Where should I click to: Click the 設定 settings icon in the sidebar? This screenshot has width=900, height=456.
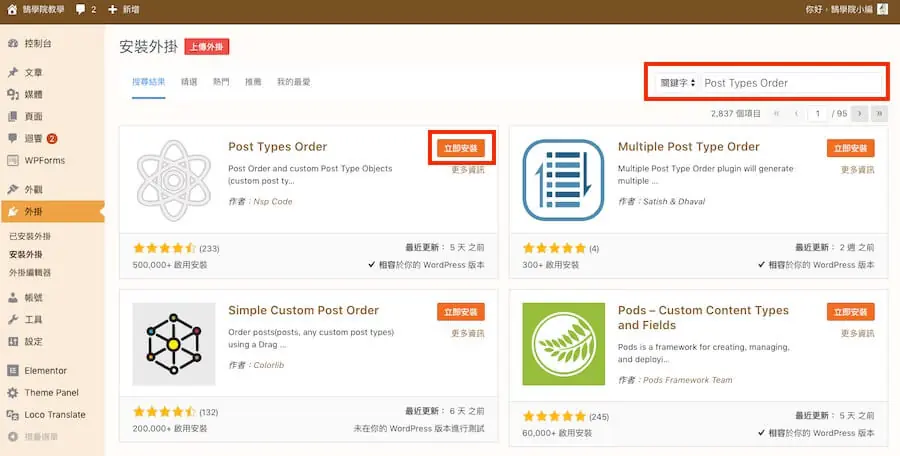click(13, 341)
